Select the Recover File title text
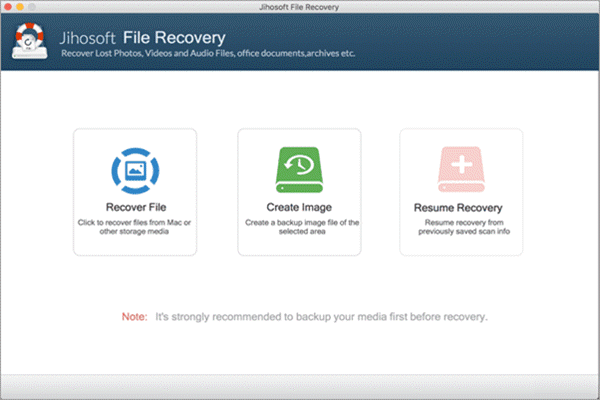The height and width of the screenshot is (400, 600). [x=136, y=207]
